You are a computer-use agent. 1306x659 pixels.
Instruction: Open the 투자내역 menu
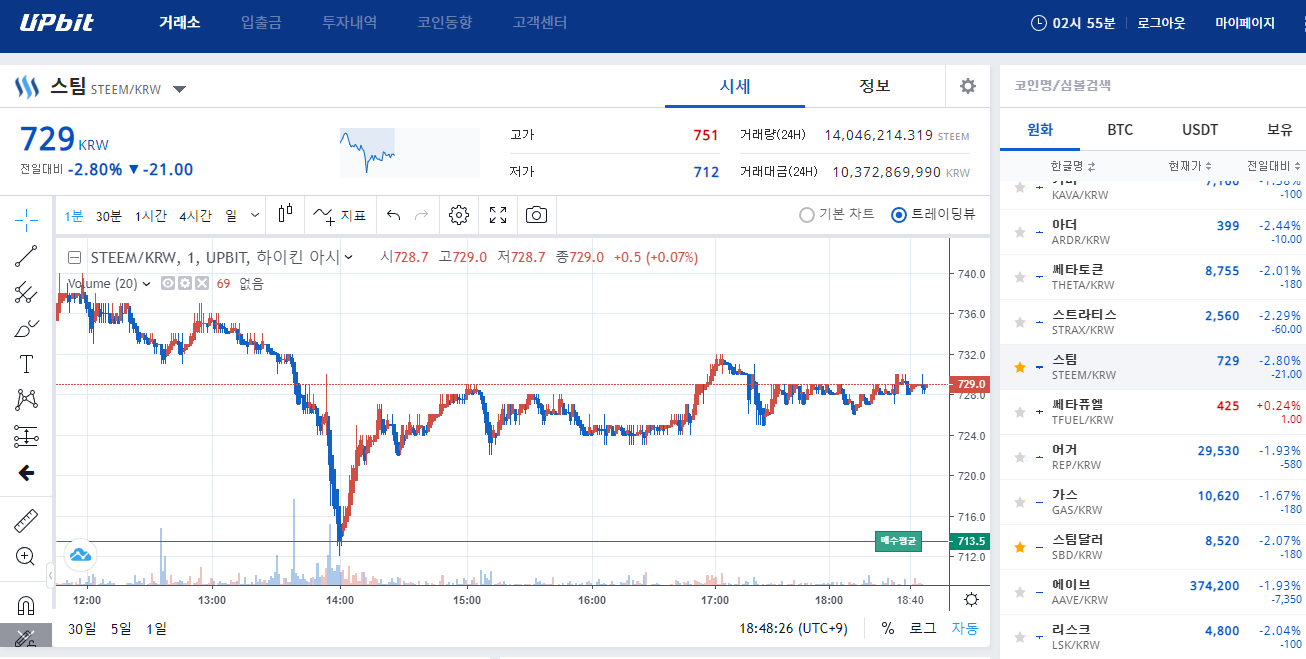coord(349,22)
